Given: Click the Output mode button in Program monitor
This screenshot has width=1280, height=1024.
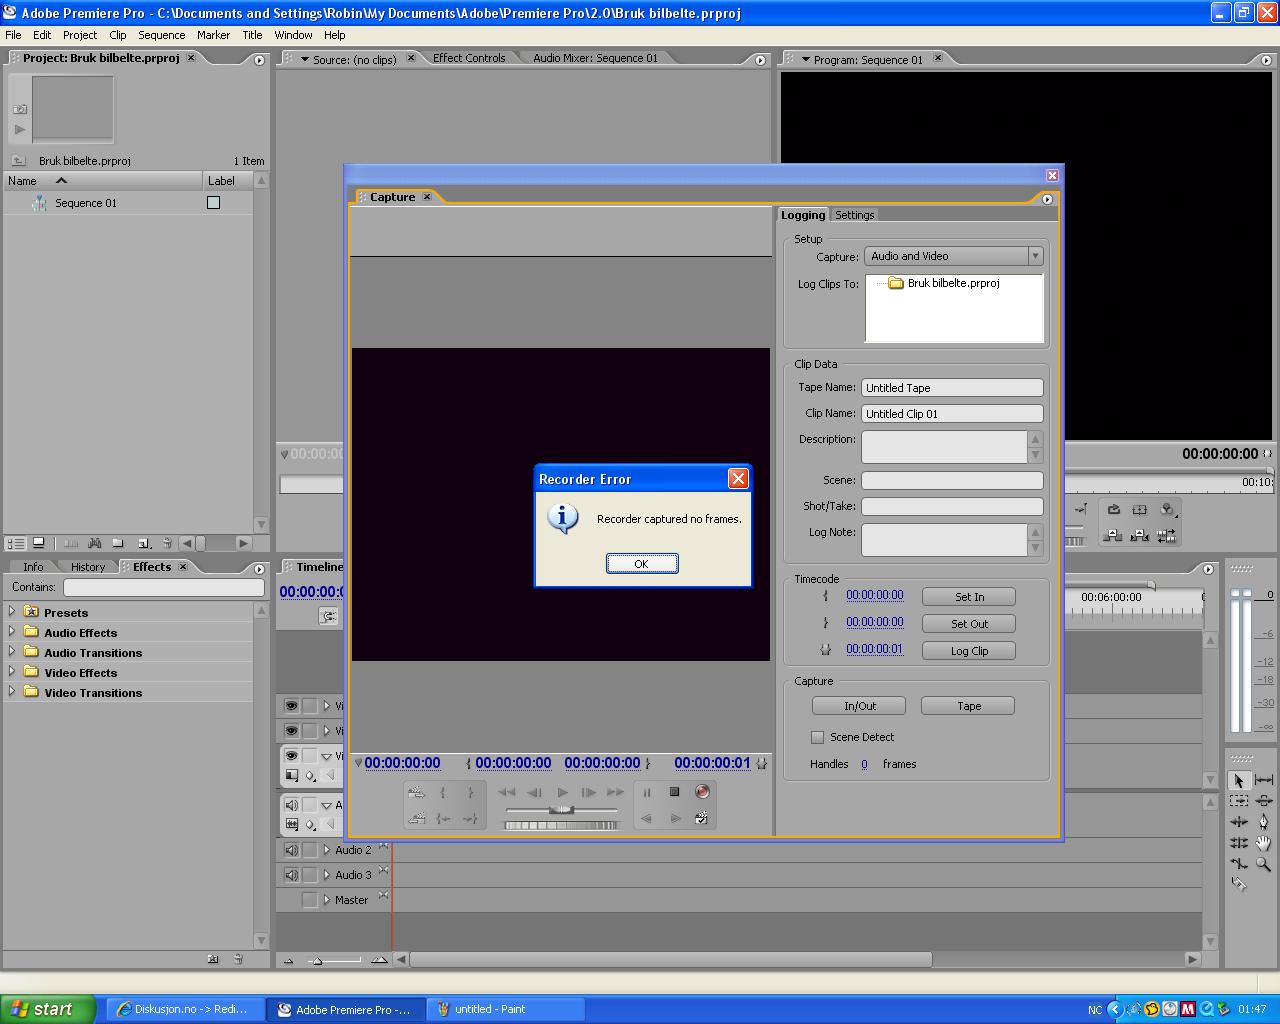Looking at the screenshot, I should (1167, 510).
